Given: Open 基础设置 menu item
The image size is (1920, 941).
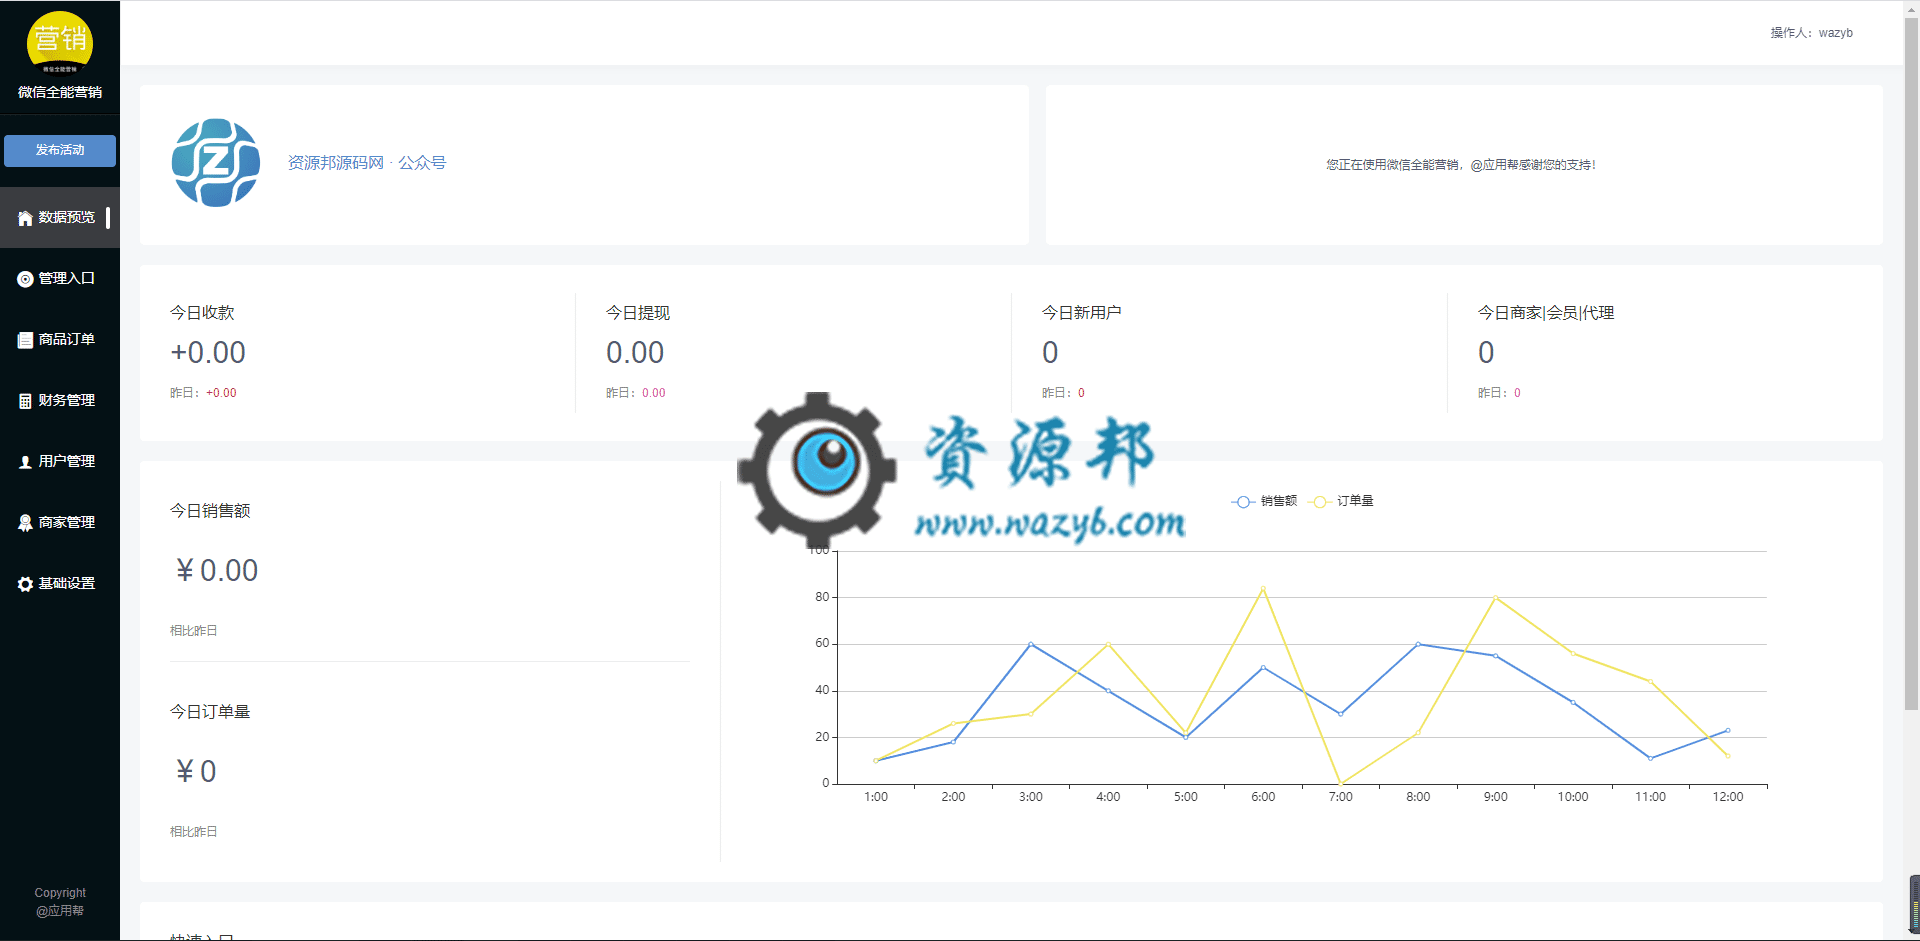Looking at the screenshot, I should tap(60, 583).
